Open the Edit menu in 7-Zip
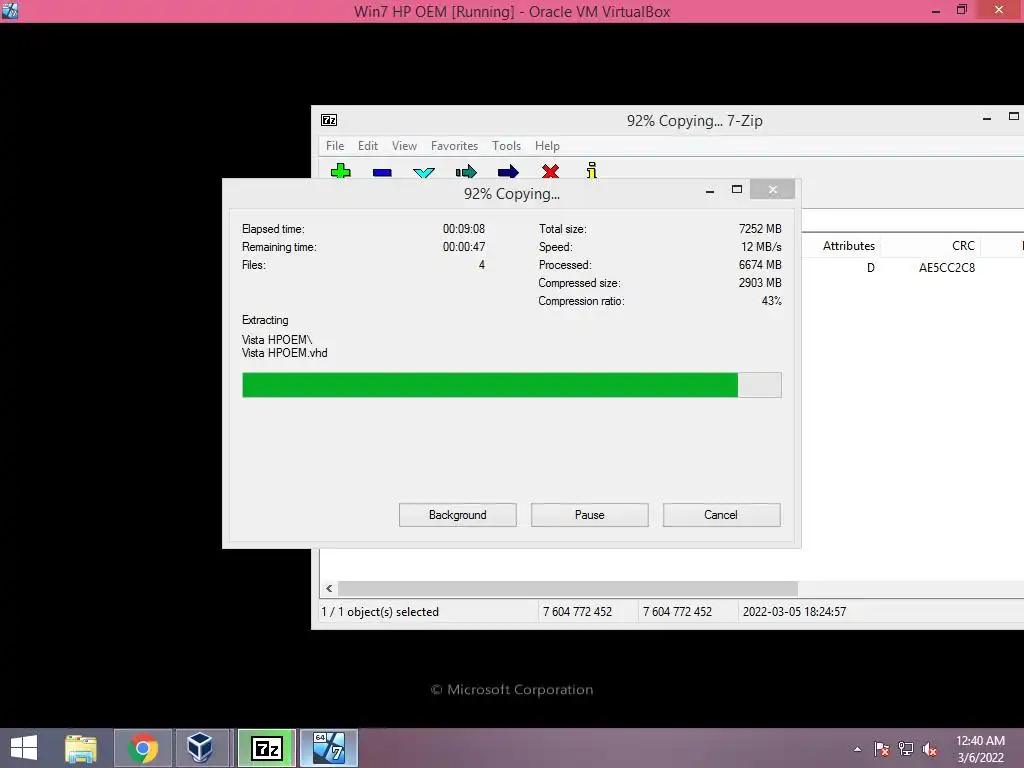This screenshot has height=768, width=1024. coord(368,146)
